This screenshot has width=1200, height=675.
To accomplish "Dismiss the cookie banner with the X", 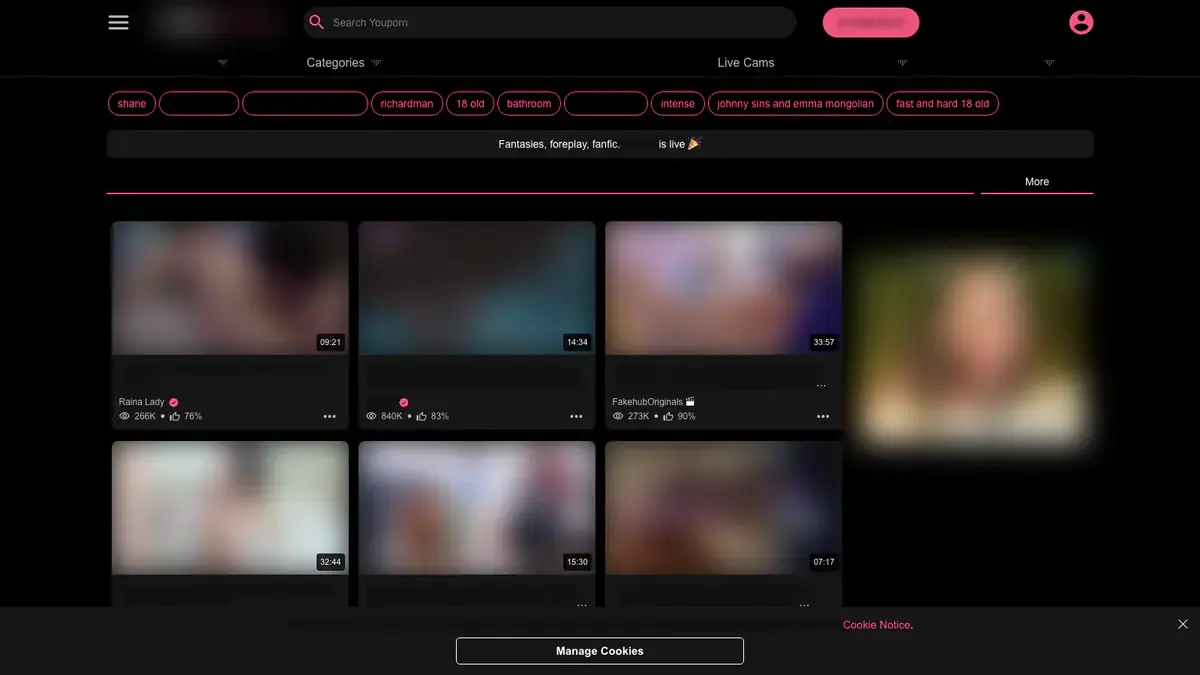I will 1183,624.
